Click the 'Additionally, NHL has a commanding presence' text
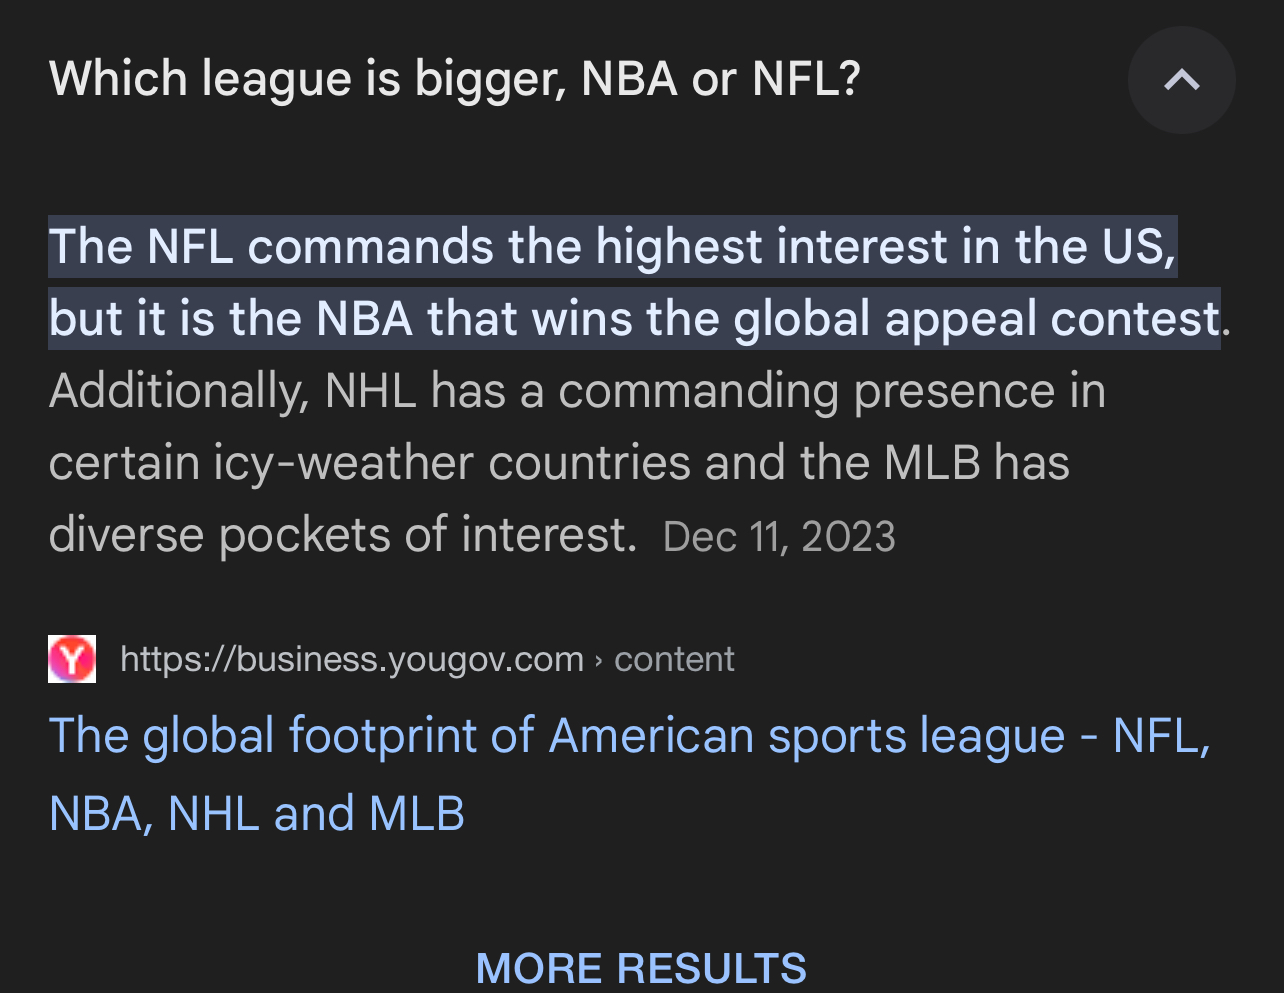The image size is (1284, 993). tap(577, 390)
